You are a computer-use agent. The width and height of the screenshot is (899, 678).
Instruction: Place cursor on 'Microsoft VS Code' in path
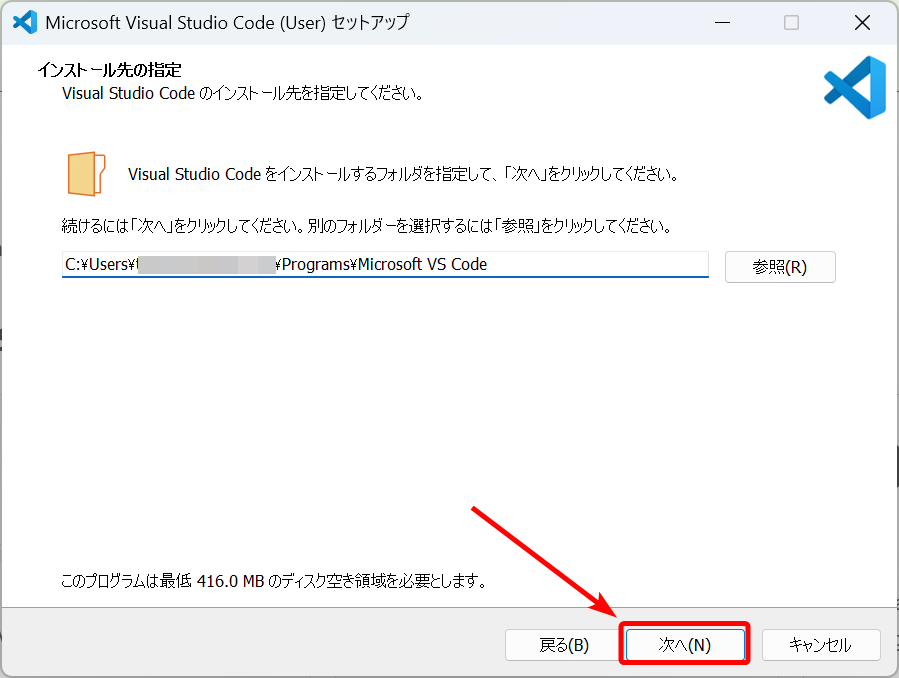[422, 265]
